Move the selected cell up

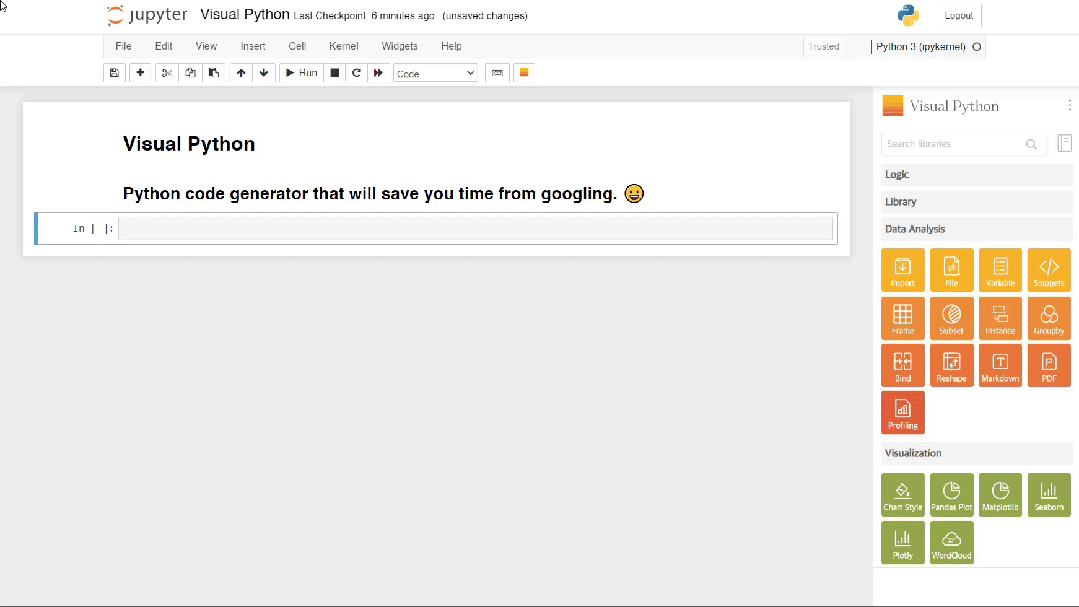coord(241,73)
